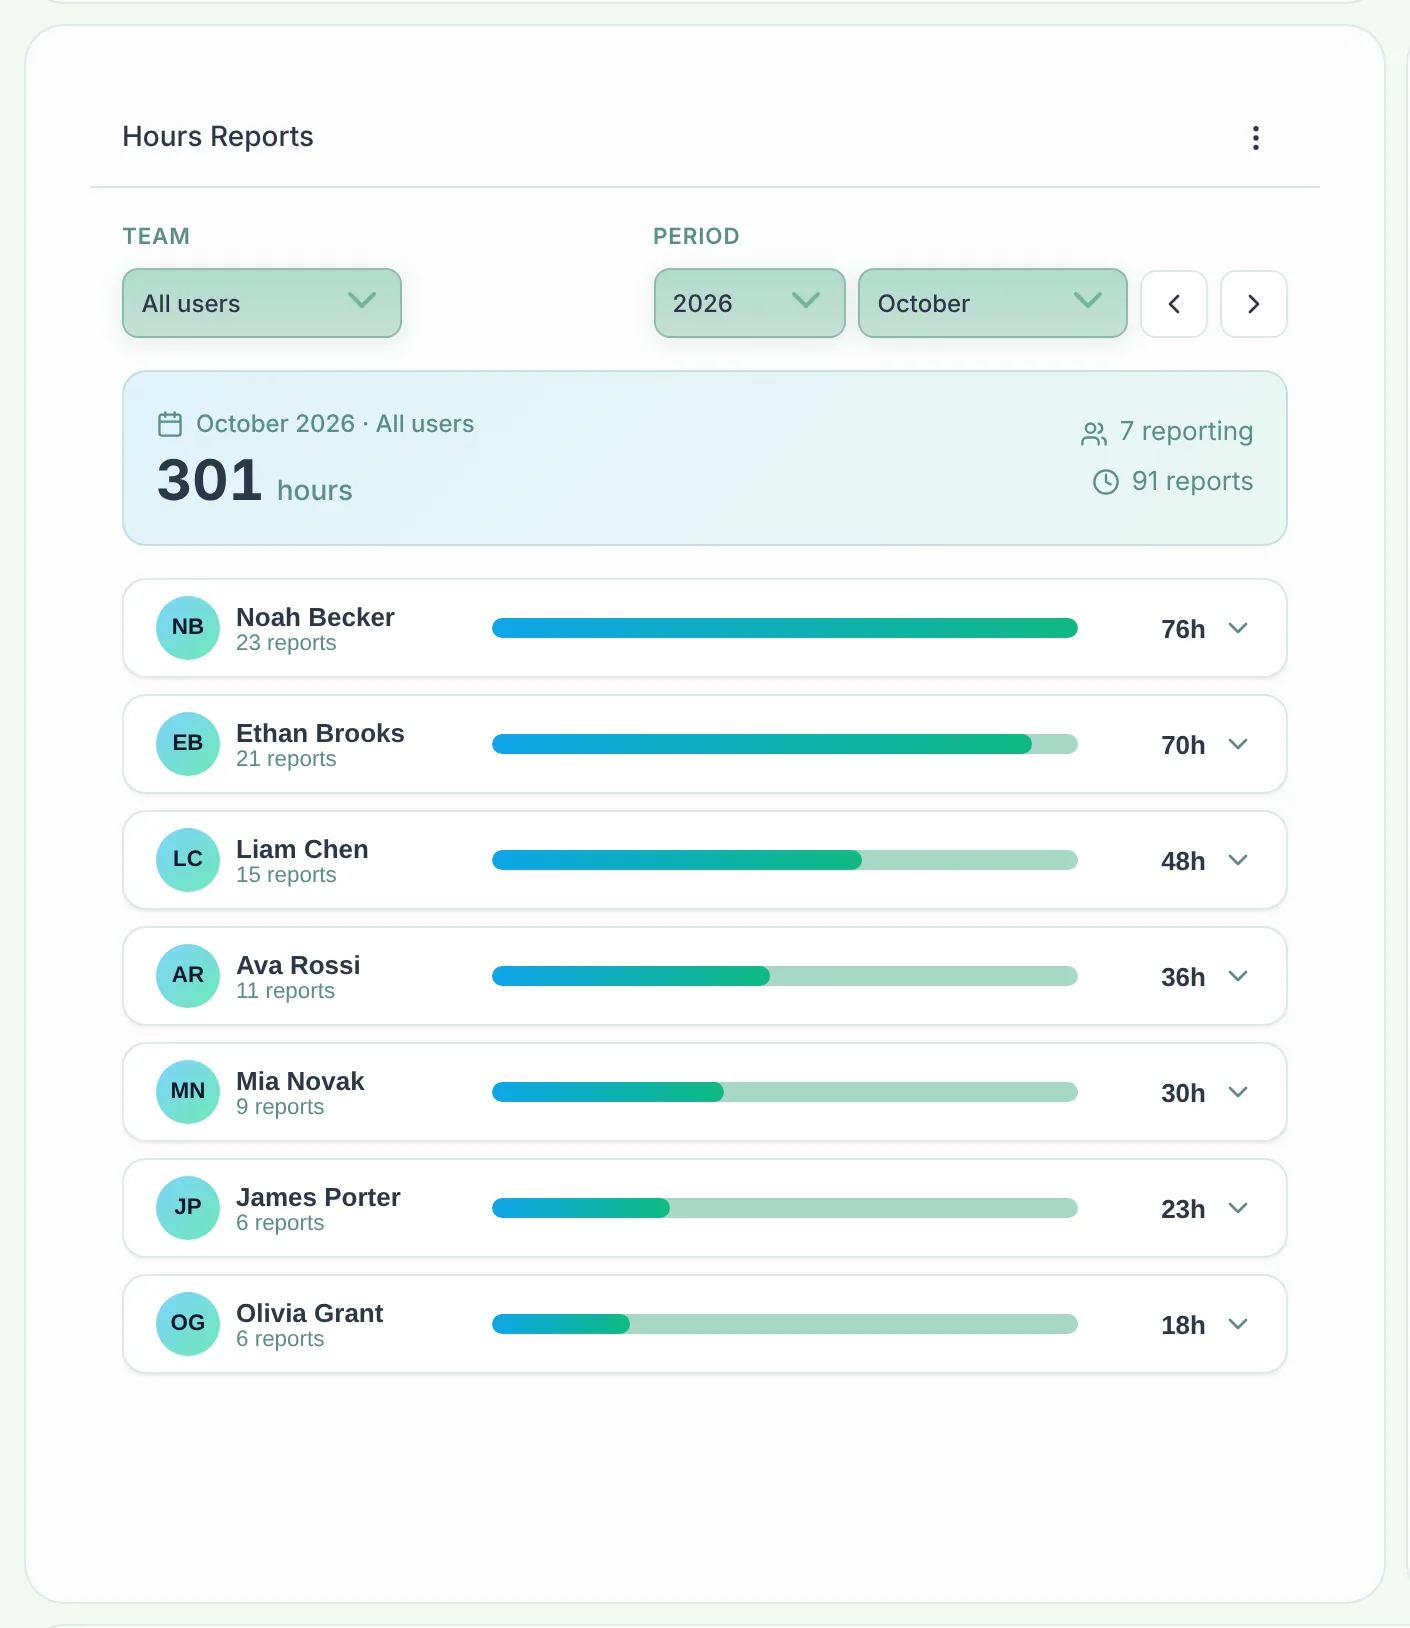
Task: Click the 21 reports text
Action: point(286,759)
